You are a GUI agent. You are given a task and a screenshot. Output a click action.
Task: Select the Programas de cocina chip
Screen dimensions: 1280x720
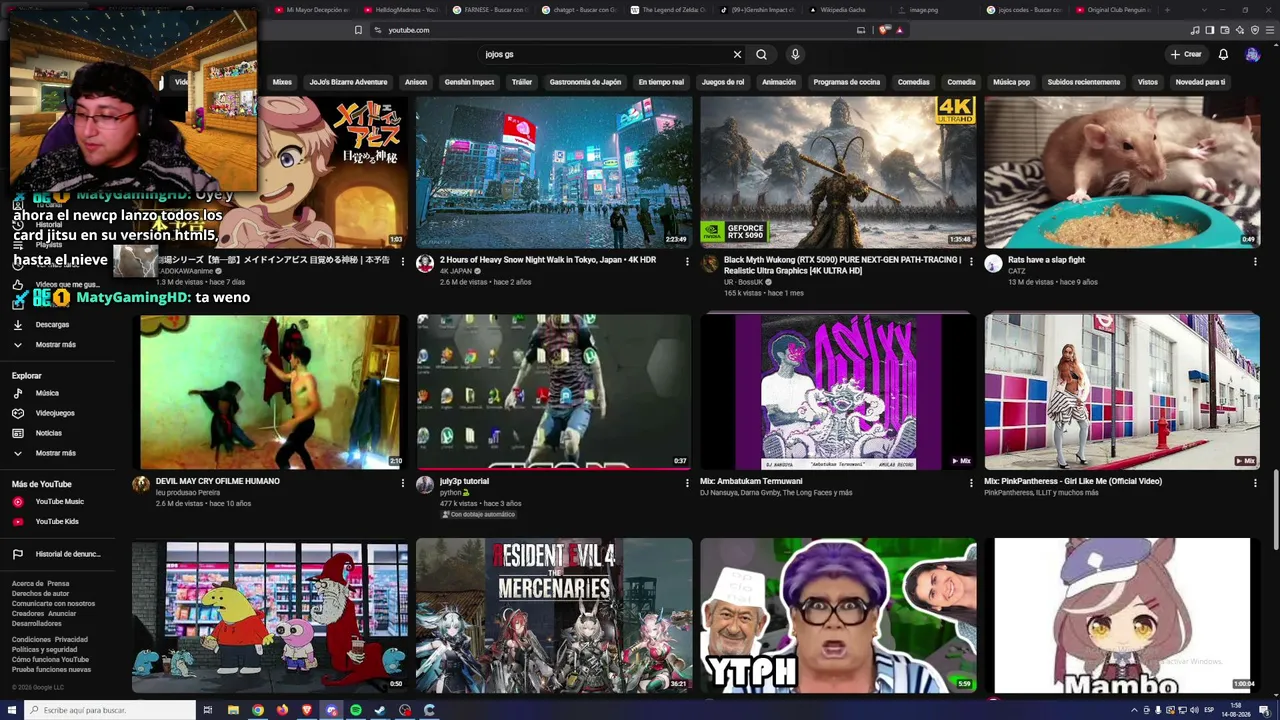coord(847,82)
